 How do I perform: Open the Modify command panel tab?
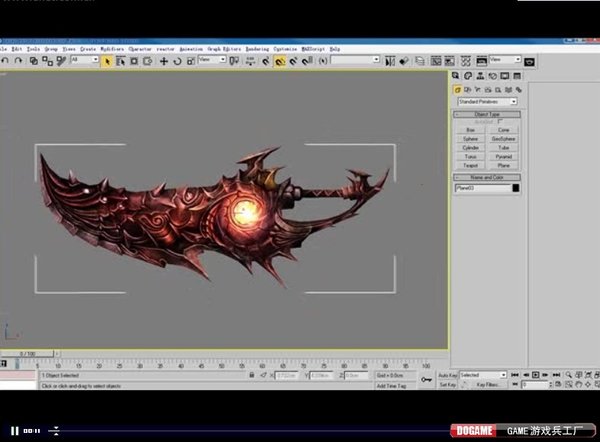466,77
